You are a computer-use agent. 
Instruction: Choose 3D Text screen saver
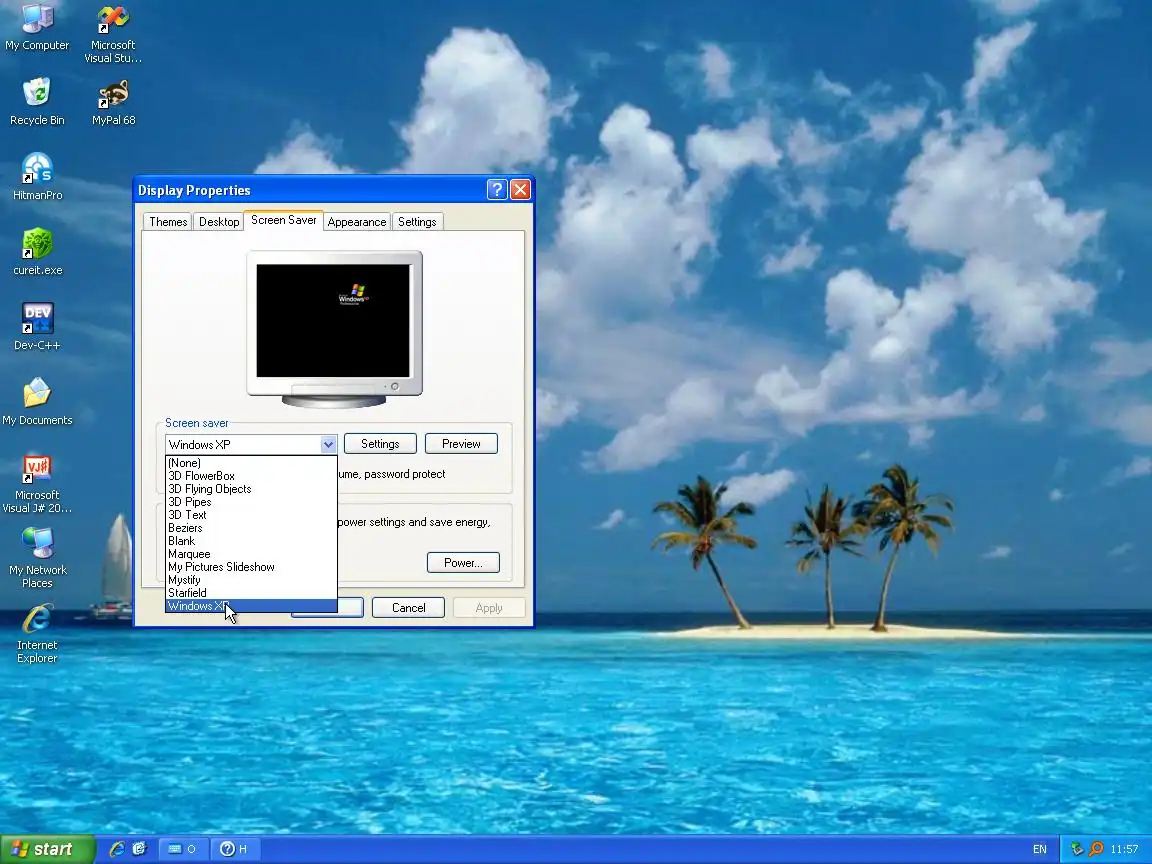251,515
